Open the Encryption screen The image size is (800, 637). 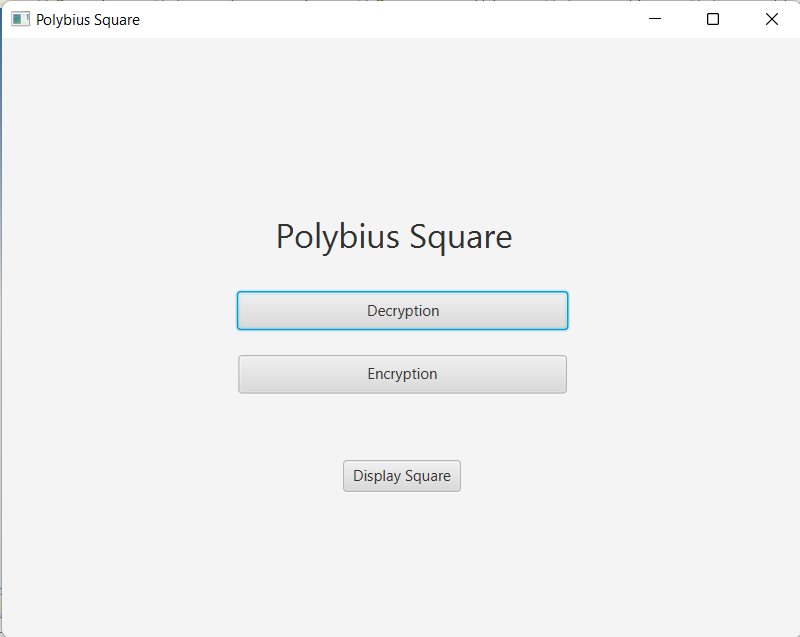coord(402,373)
